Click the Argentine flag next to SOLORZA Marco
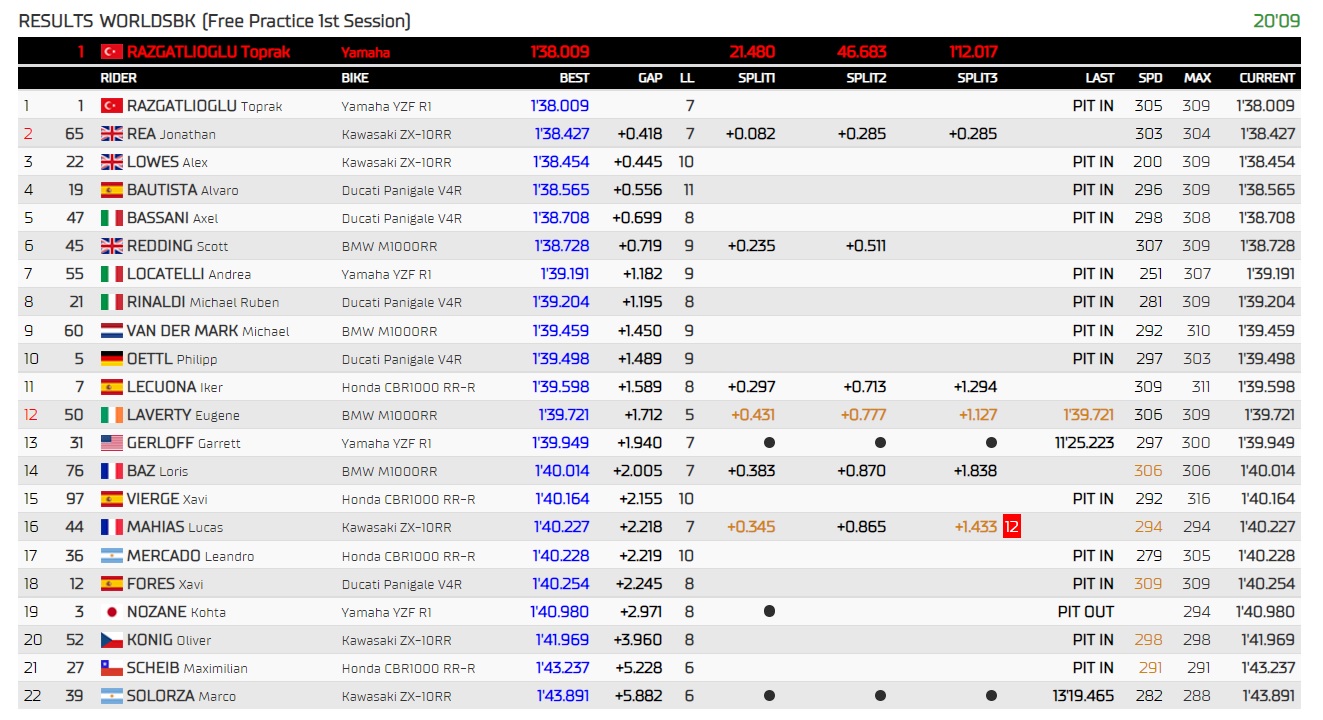 coord(111,696)
